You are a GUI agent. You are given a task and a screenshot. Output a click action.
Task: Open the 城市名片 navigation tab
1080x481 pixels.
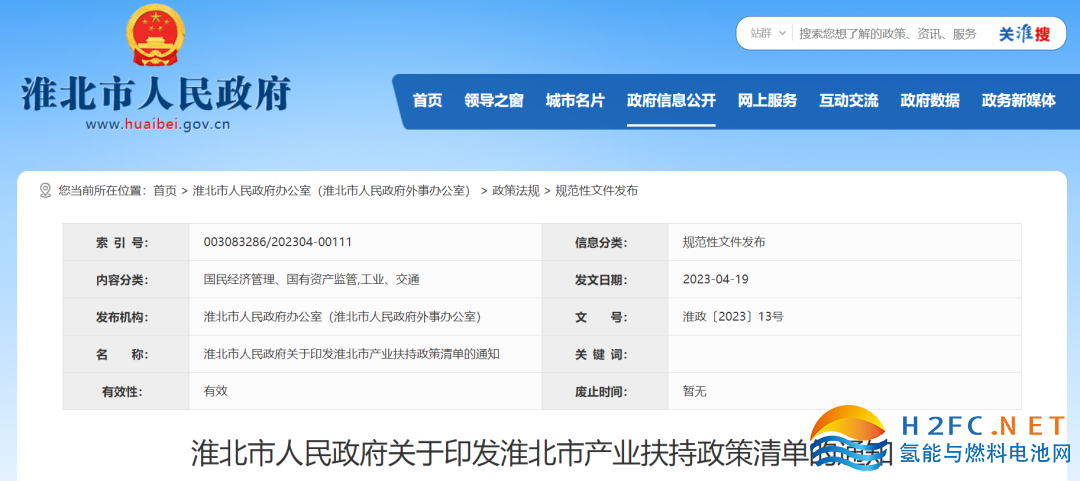tap(575, 101)
